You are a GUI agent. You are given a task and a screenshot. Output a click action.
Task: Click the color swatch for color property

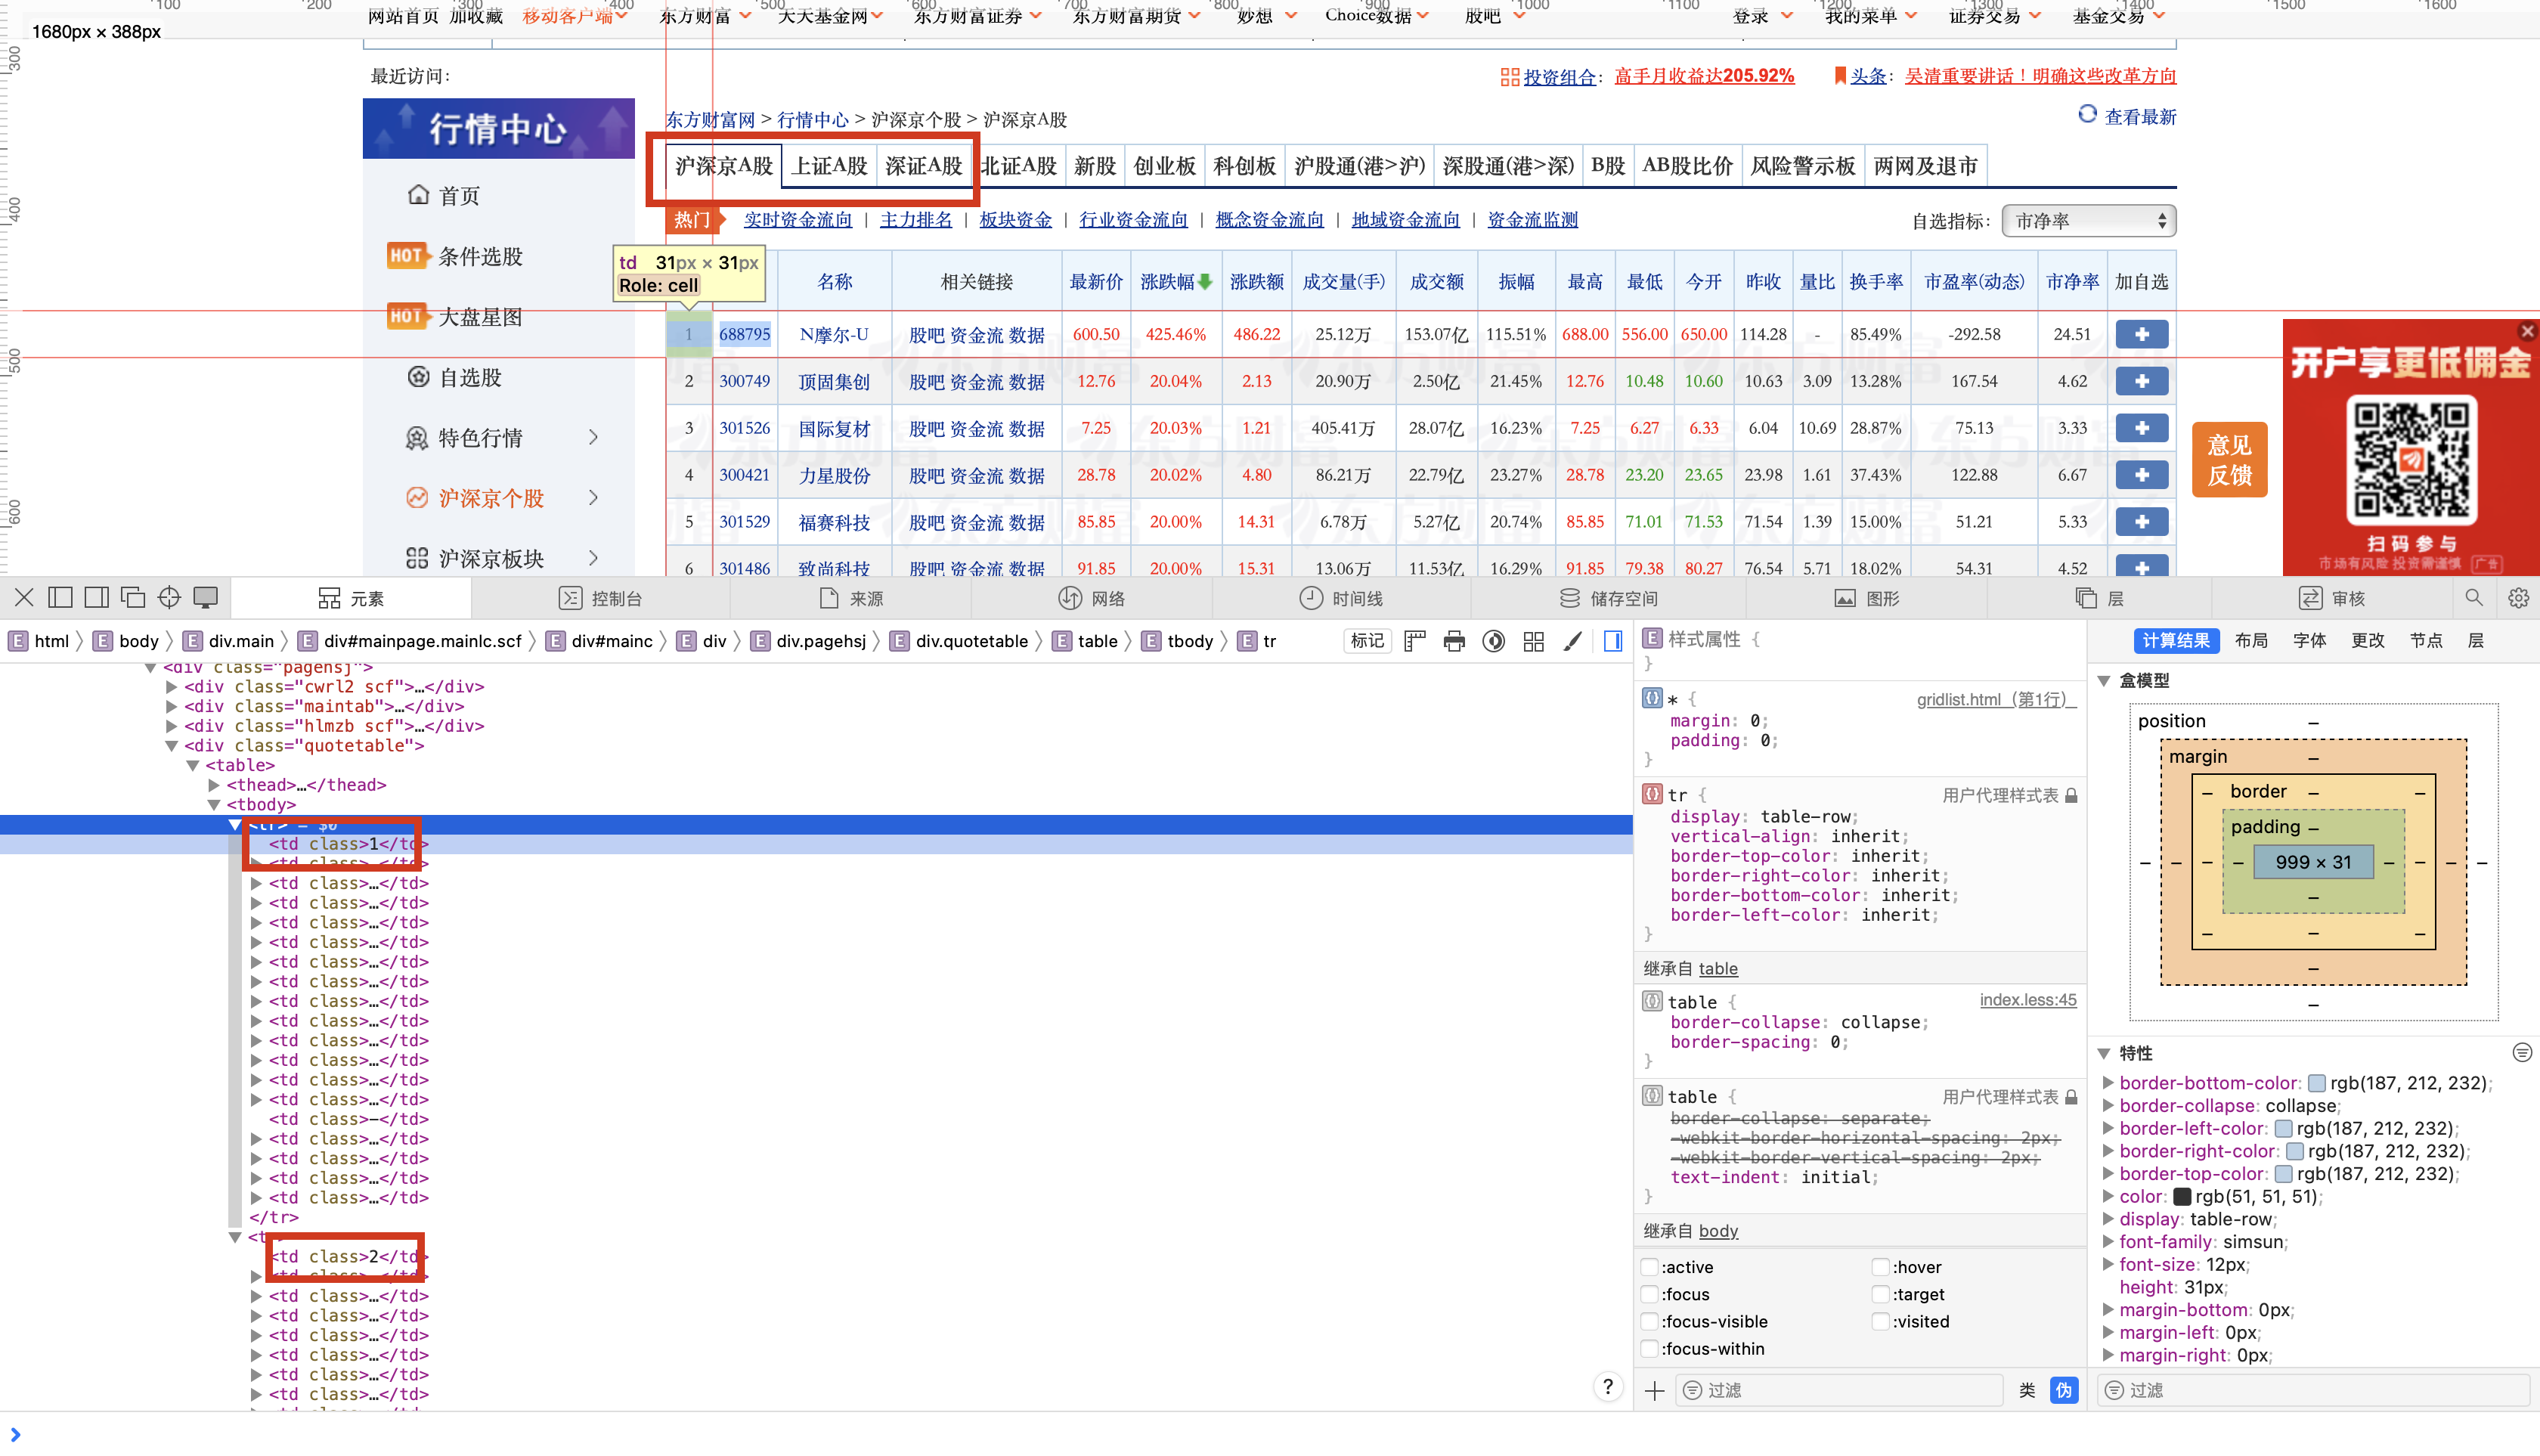2182,1197
